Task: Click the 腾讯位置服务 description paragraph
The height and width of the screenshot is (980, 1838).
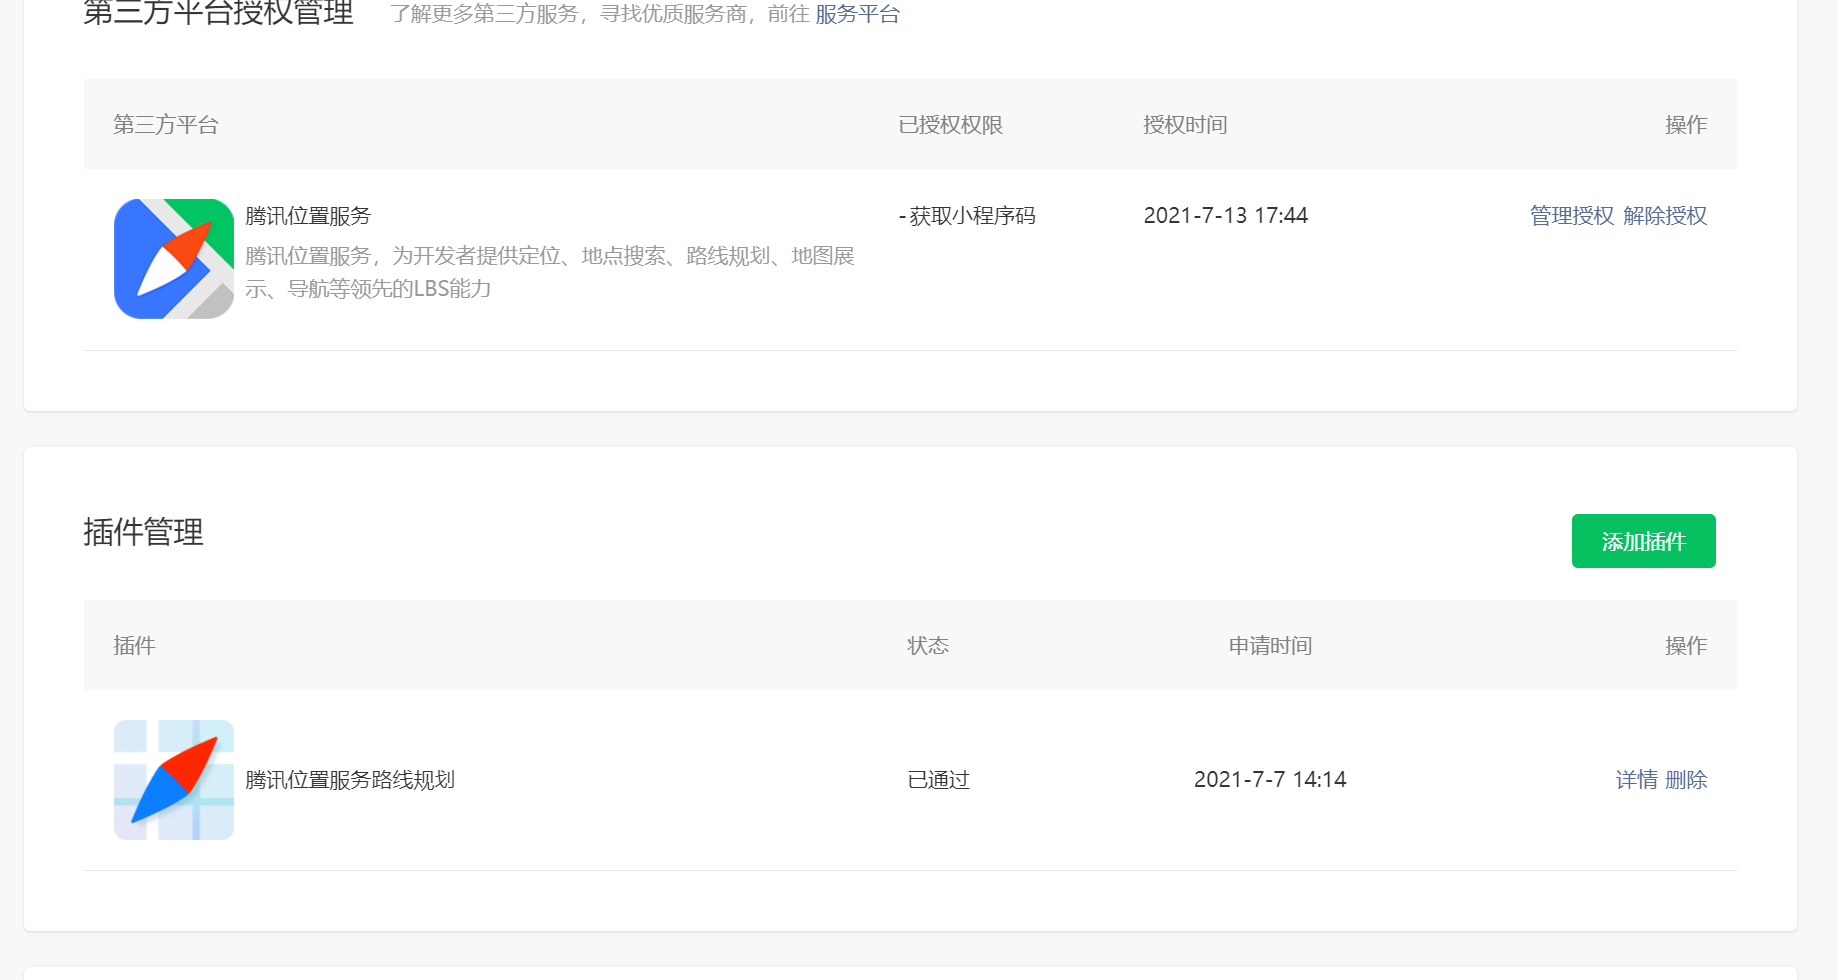Action: (x=550, y=272)
